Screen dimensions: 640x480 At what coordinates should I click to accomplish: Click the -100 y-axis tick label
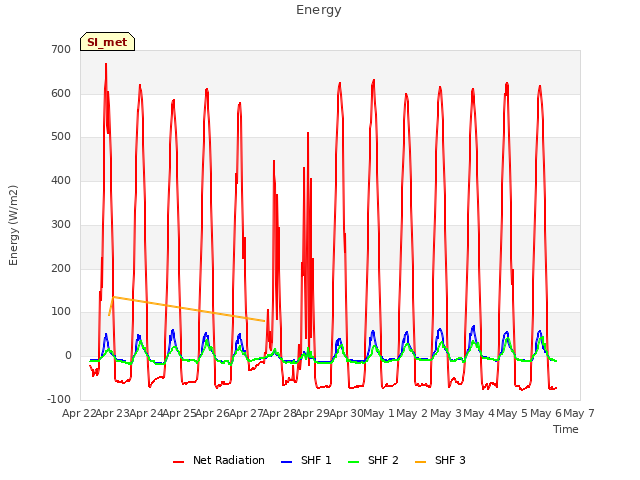tap(59, 399)
